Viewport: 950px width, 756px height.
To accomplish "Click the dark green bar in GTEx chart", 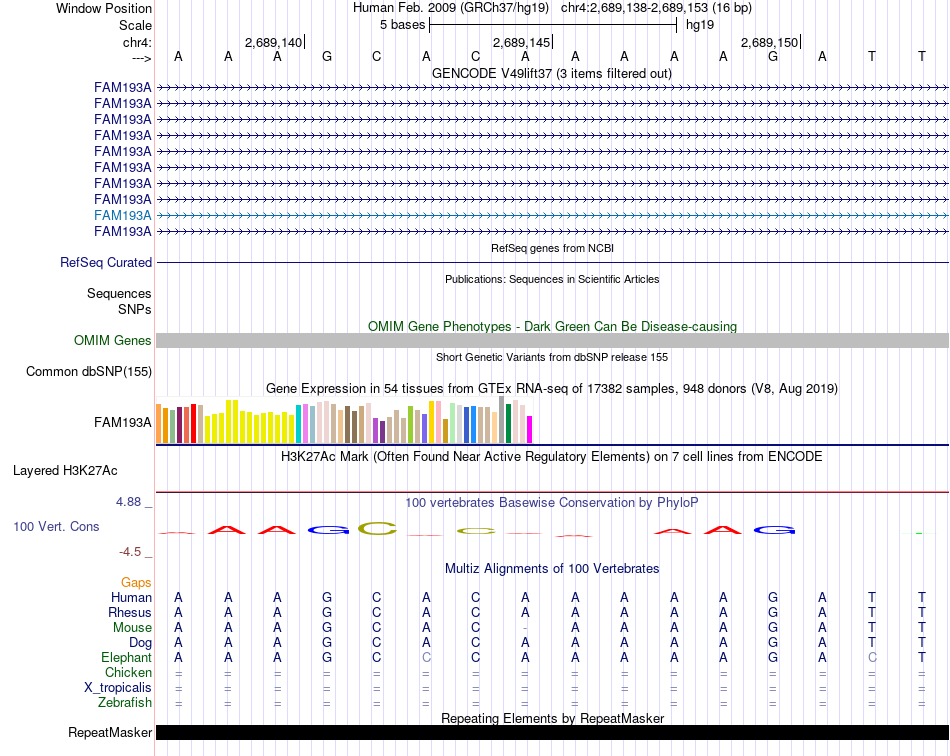I will pos(508,423).
